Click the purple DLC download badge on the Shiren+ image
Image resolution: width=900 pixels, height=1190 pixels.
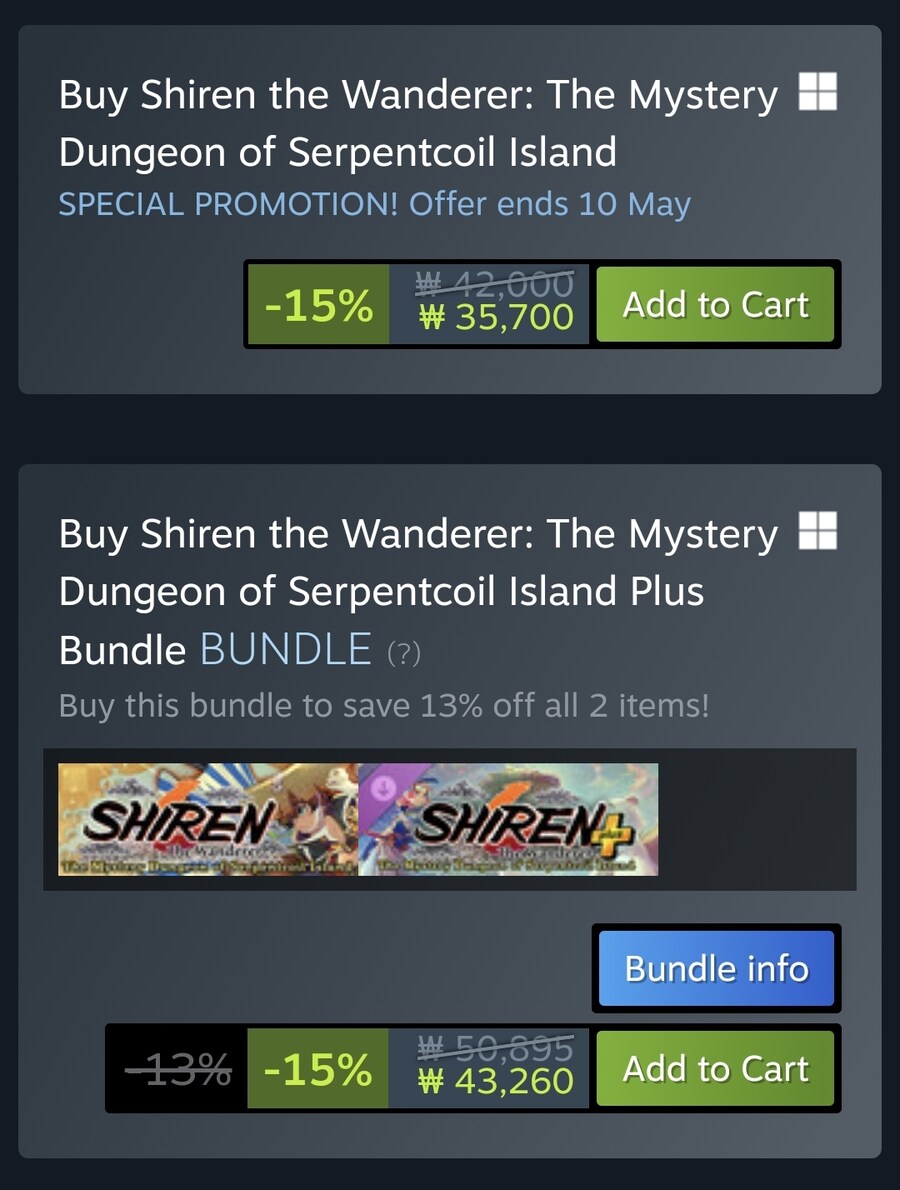[383, 787]
